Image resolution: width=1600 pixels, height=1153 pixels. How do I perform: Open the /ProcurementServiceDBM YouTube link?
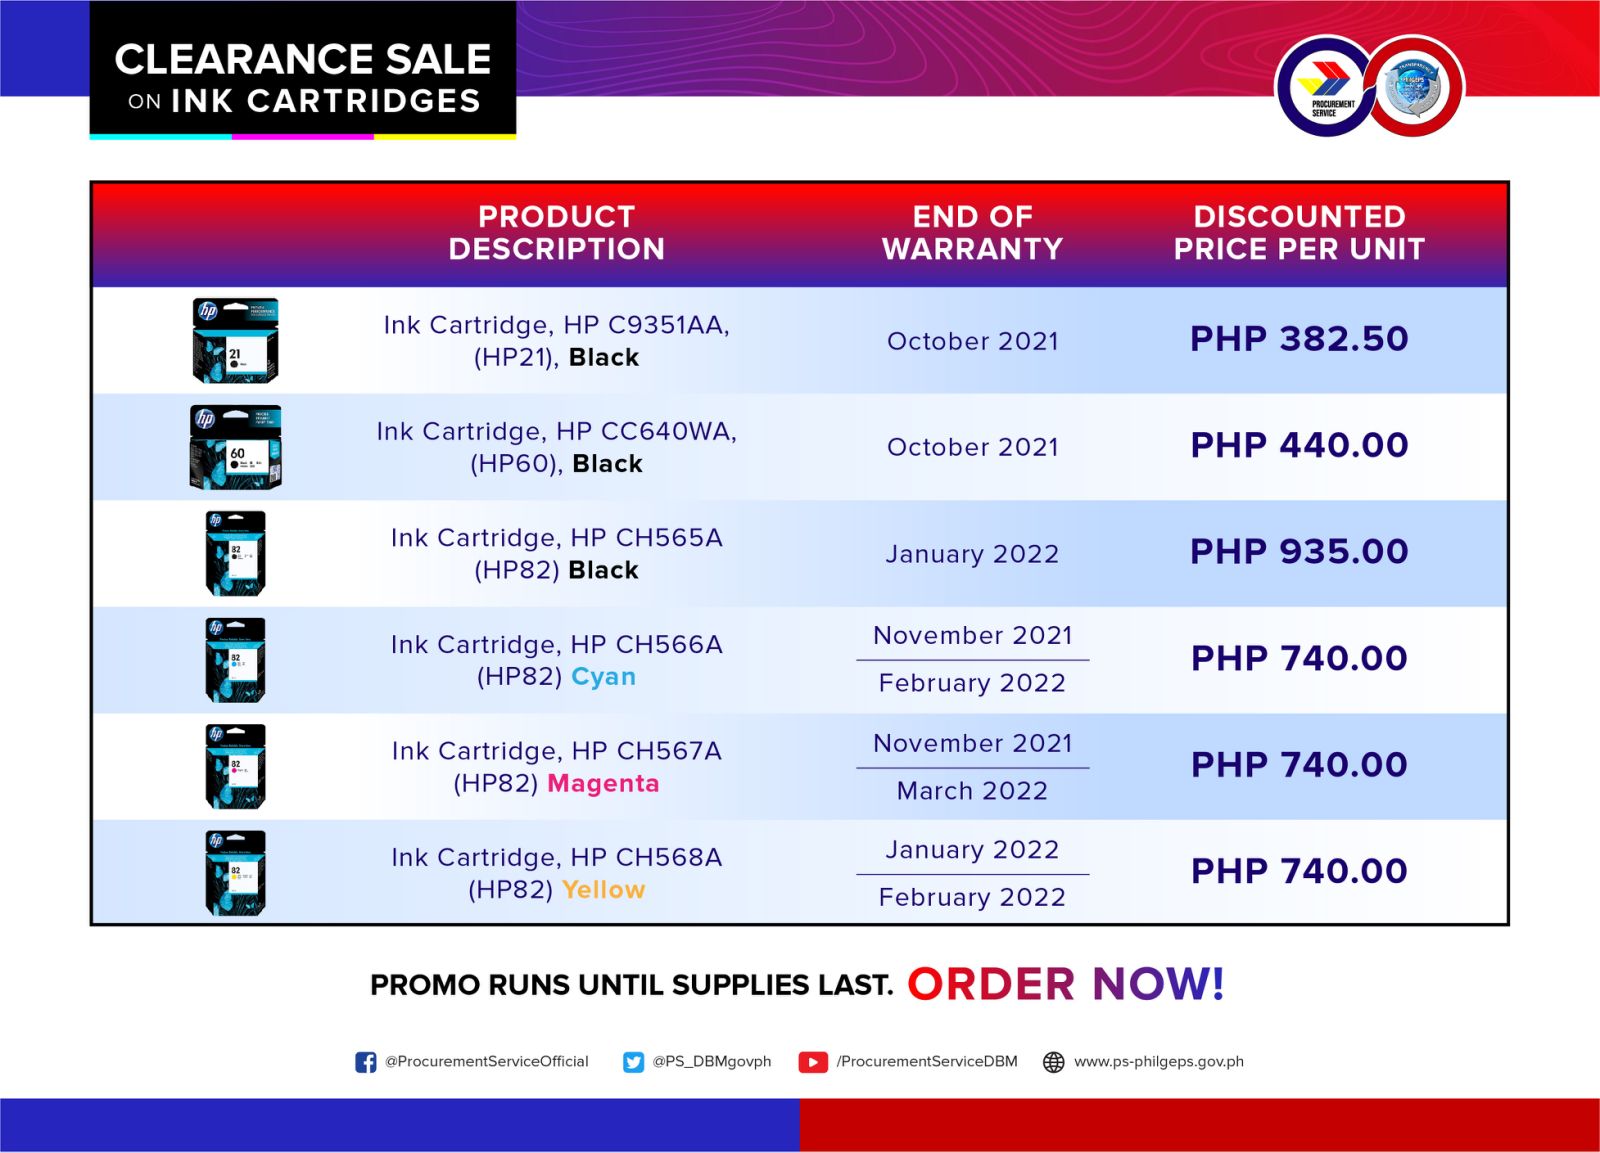pos(927,1062)
